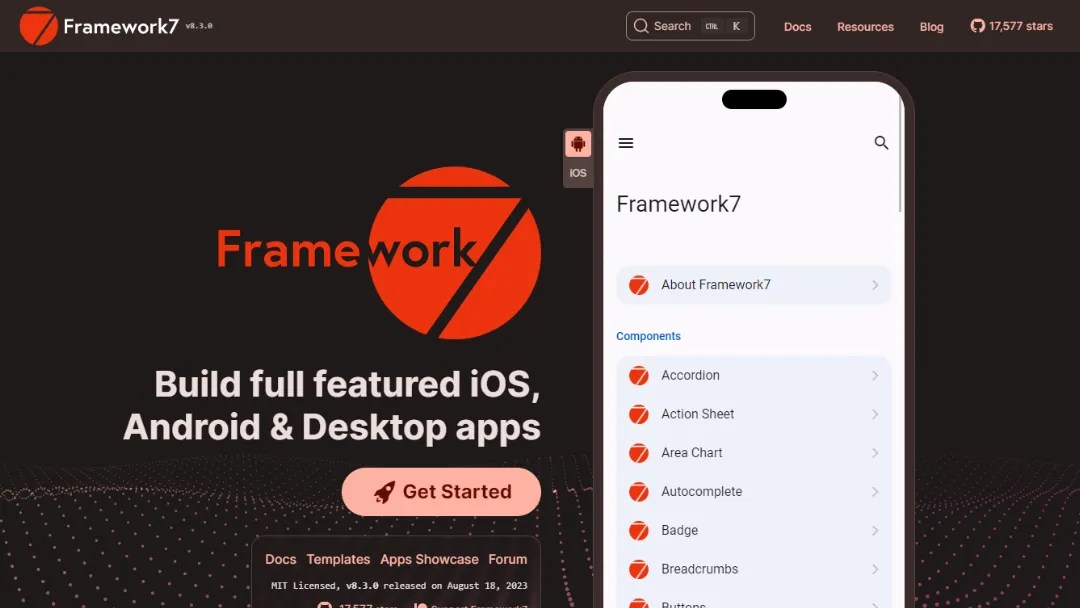Viewport: 1080px width, 608px height.
Task: Click the Framework7 logo in header
Action: pyautogui.click(x=99, y=26)
